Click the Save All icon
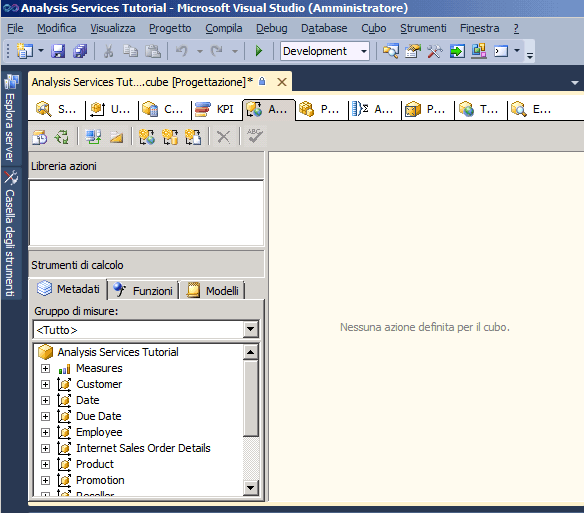This screenshot has width=584, height=513. [x=80, y=51]
